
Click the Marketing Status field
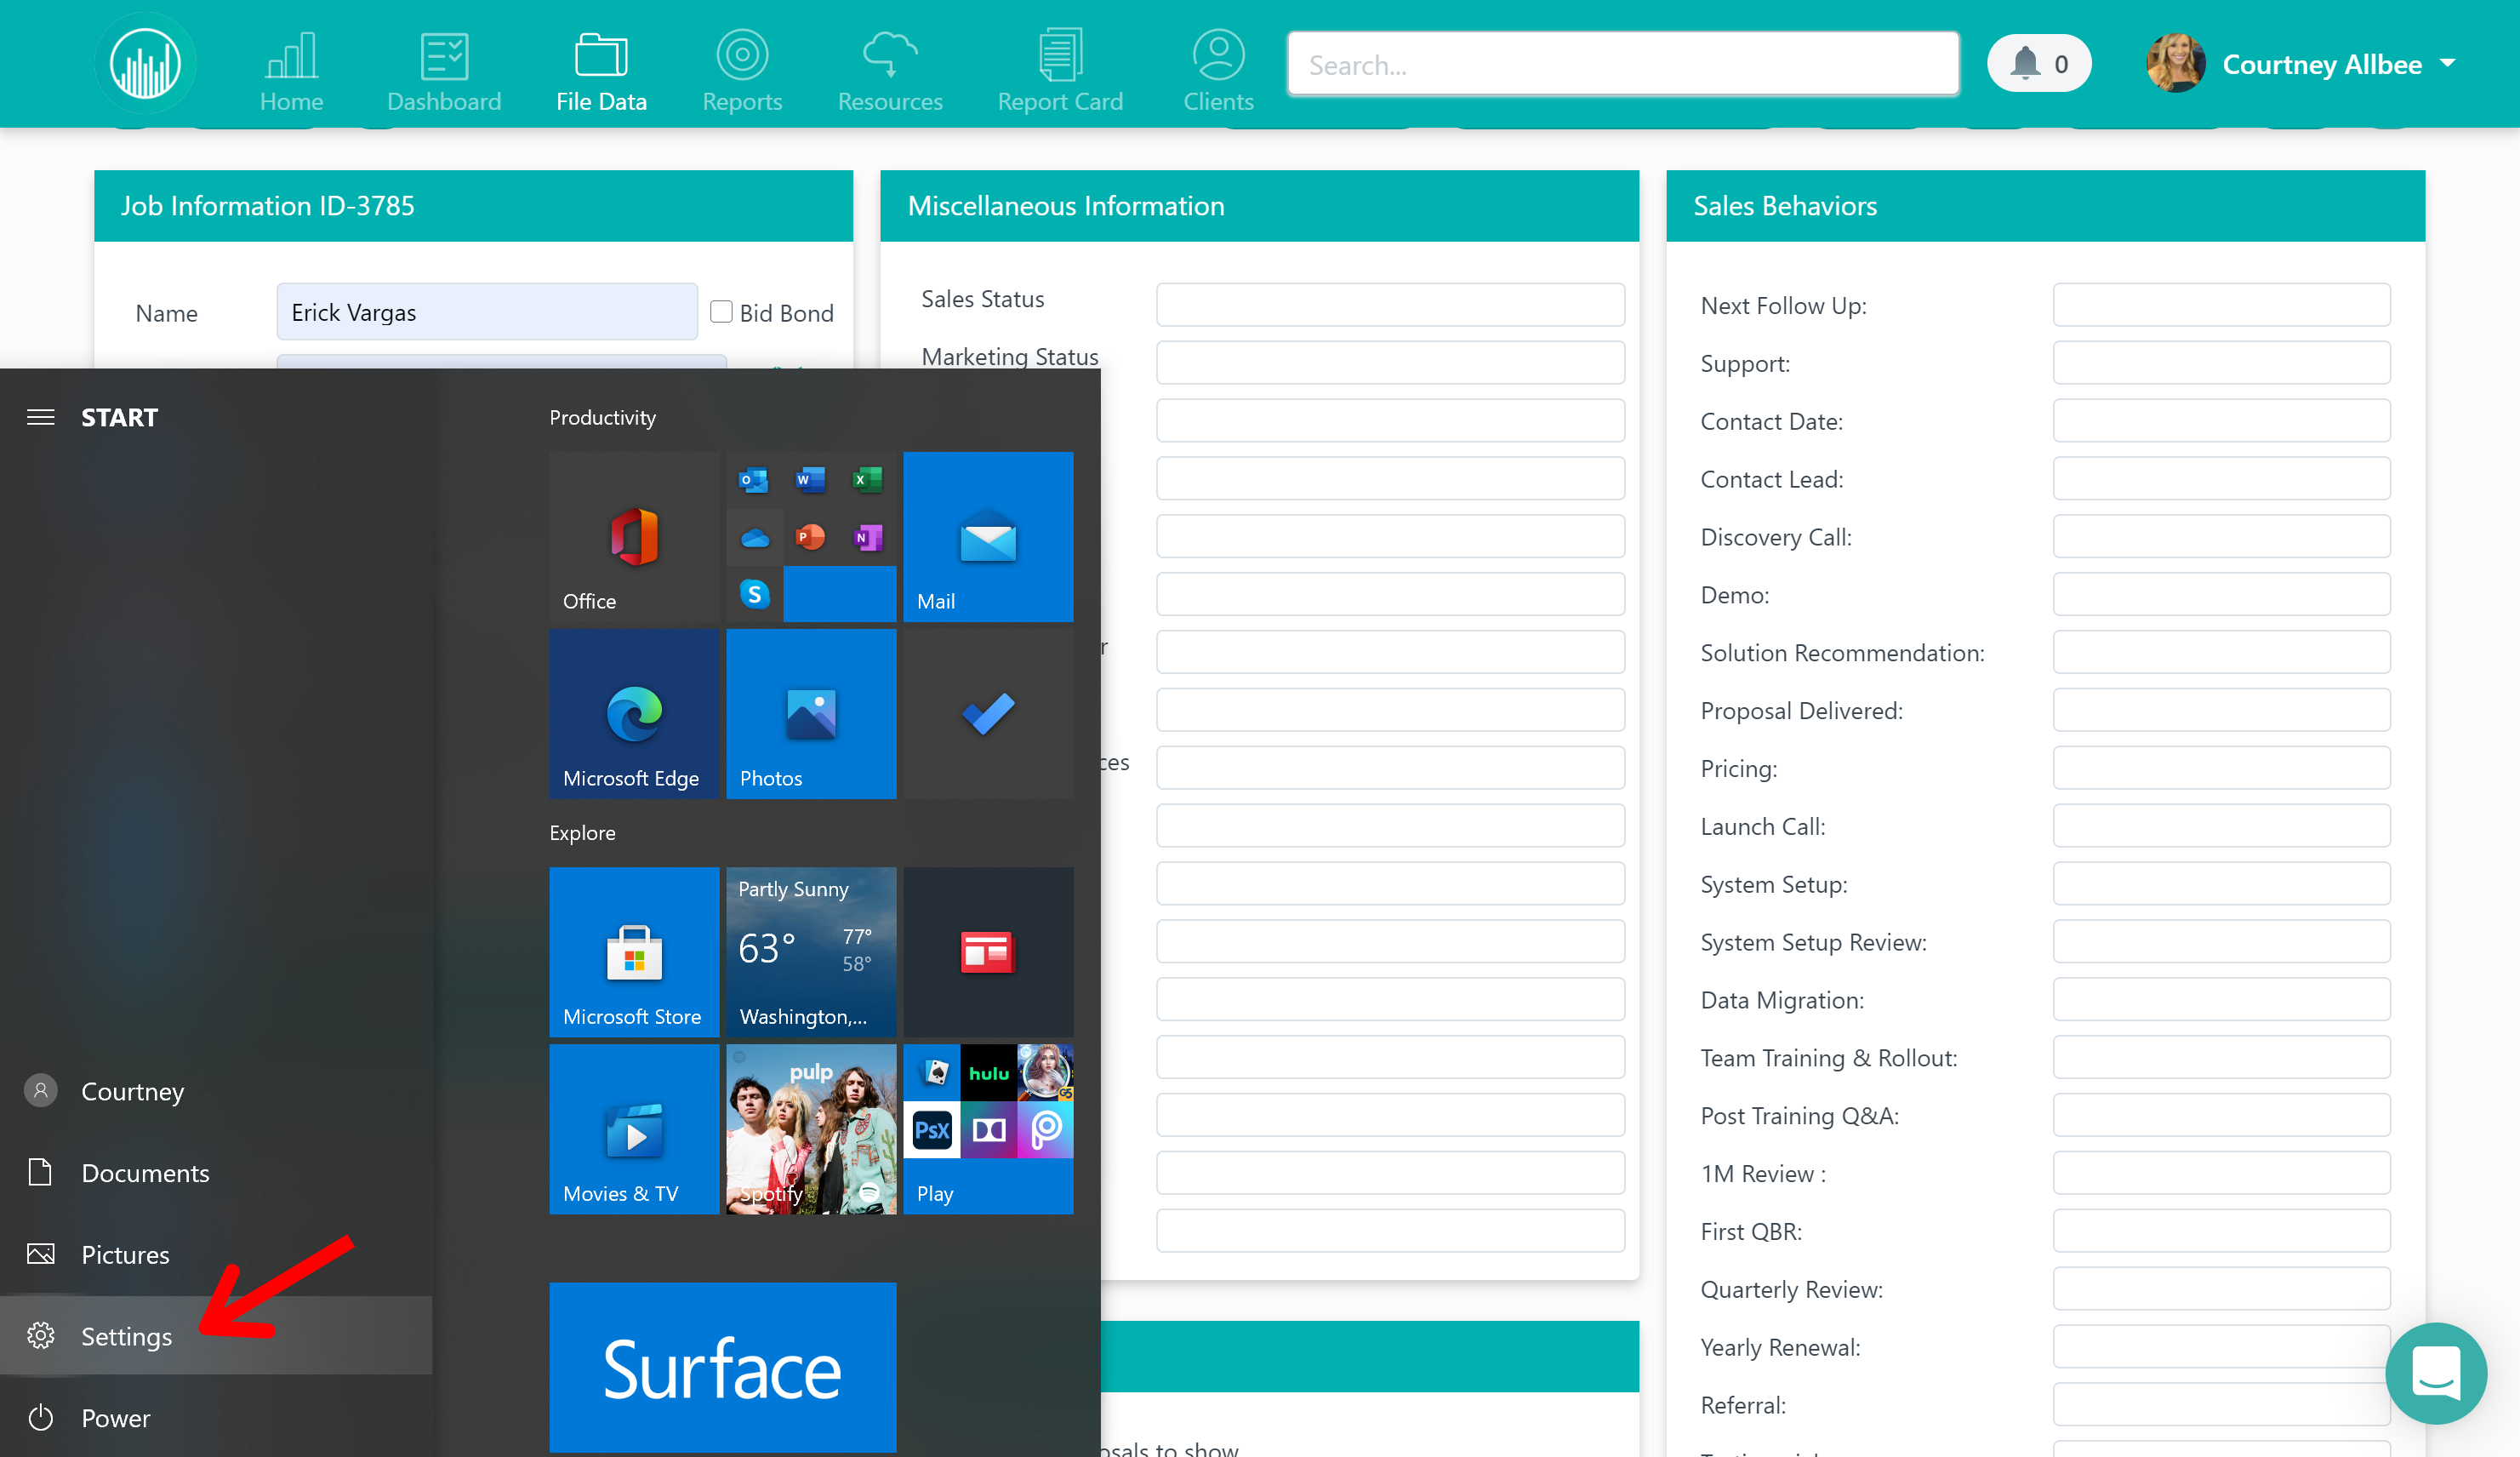coord(1390,362)
